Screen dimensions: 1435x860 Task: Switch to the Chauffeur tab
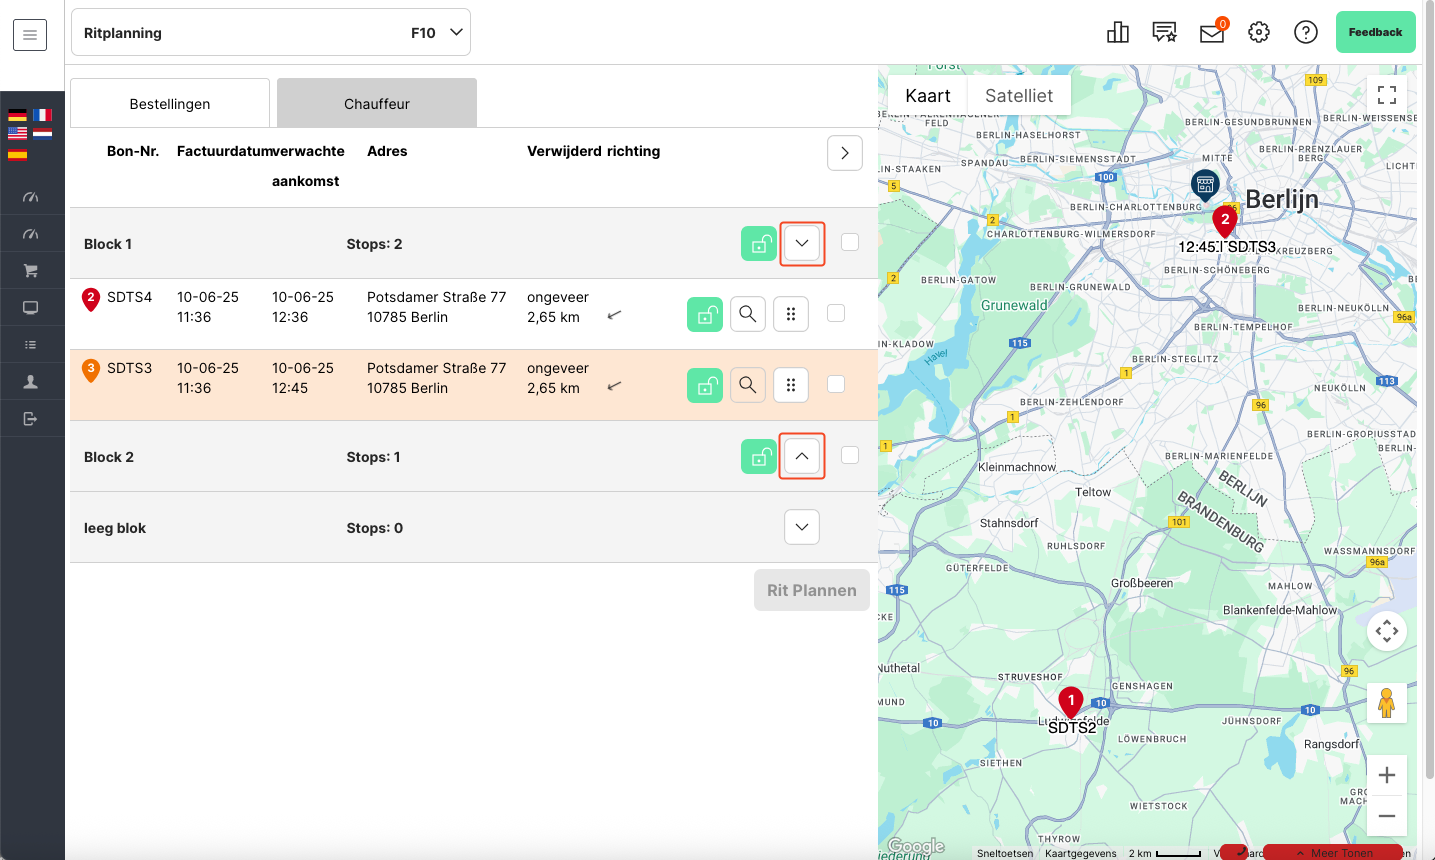(377, 103)
